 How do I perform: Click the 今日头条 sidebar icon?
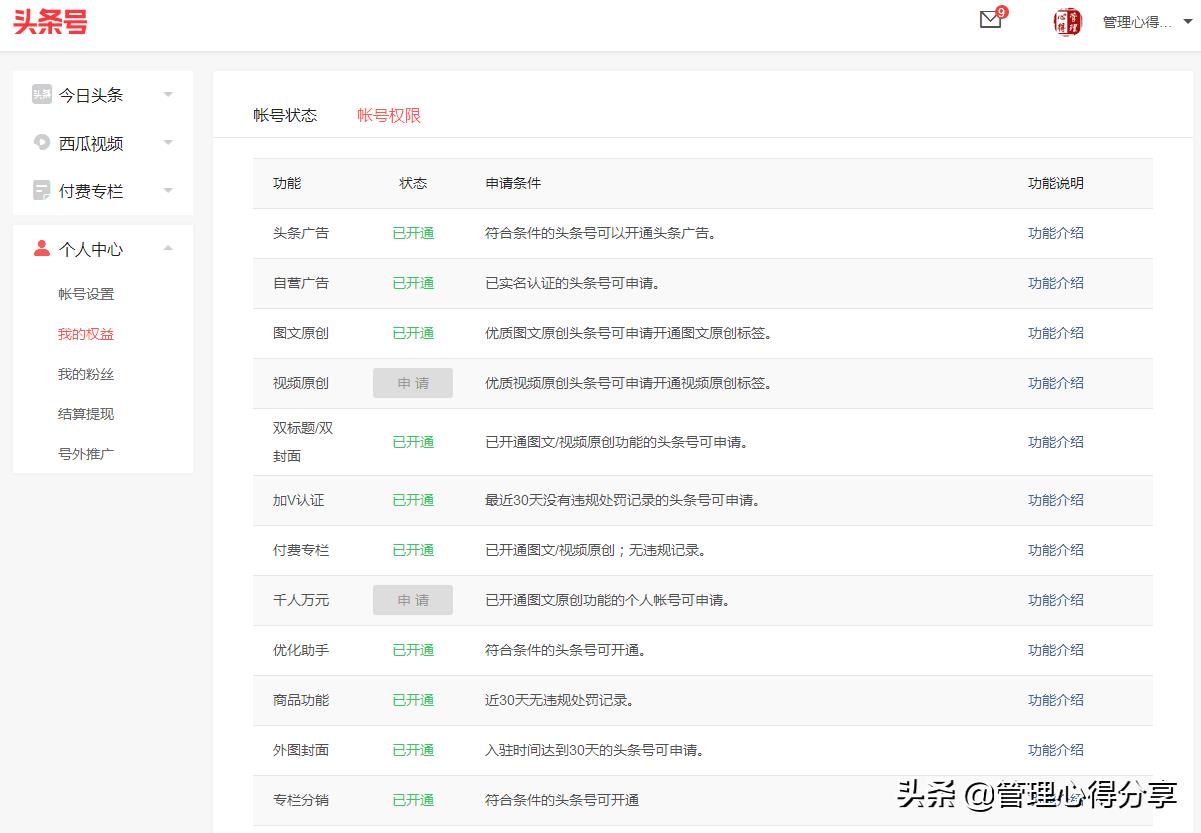tap(41, 94)
